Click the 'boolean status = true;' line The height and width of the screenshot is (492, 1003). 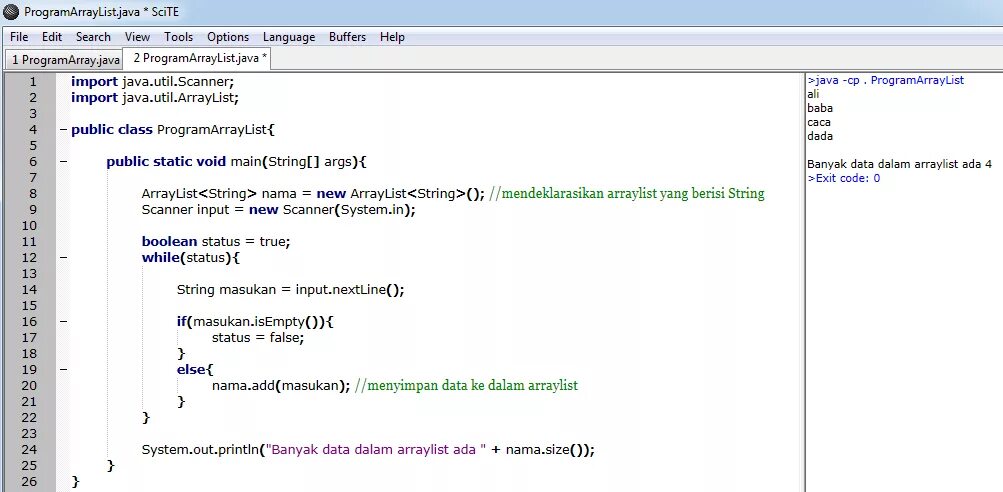pos(216,242)
